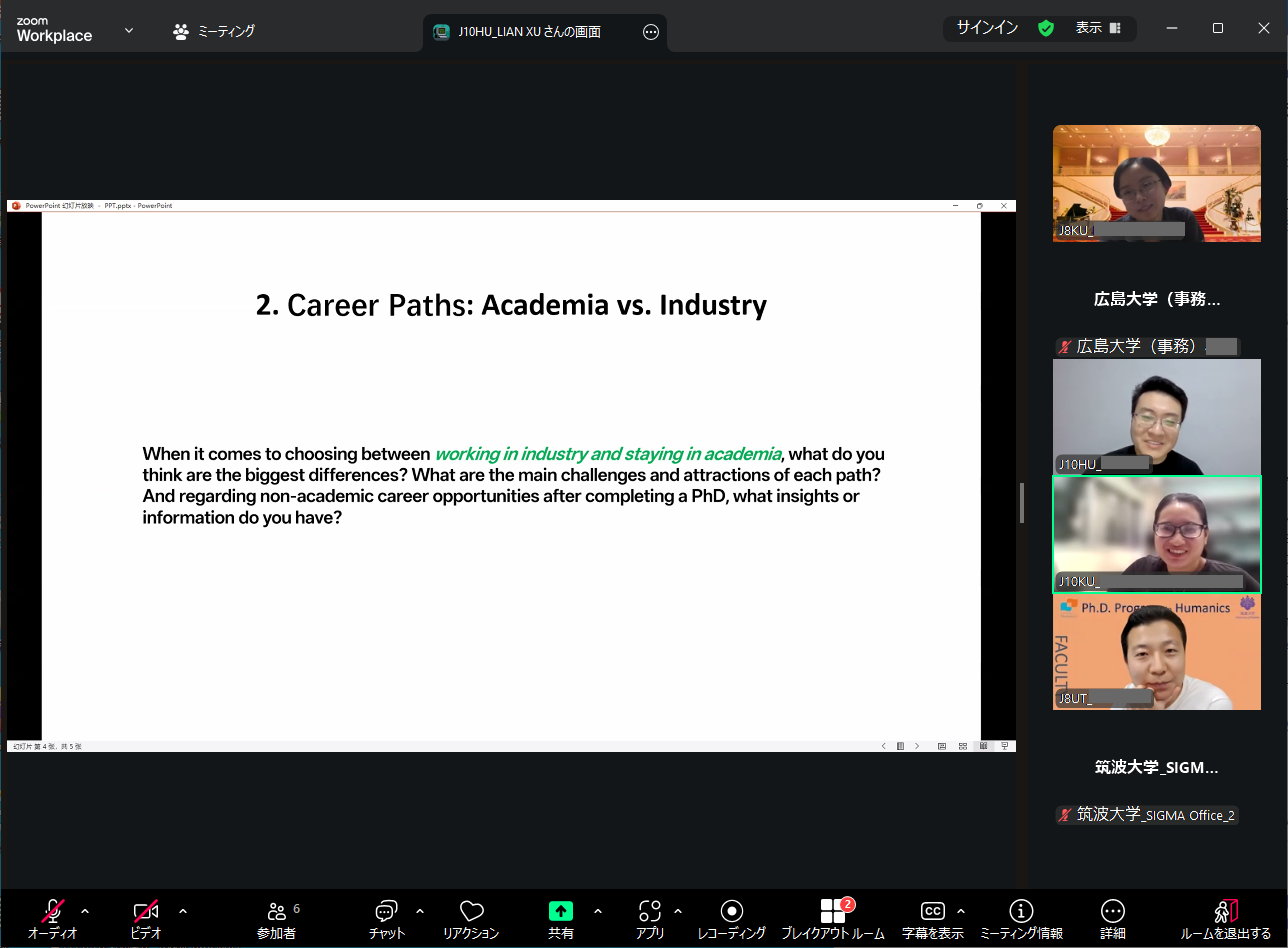Viewport: 1288px width, 948px height.
Task: Click the サインイン sign-in button
Action: click(x=987, y=28)
